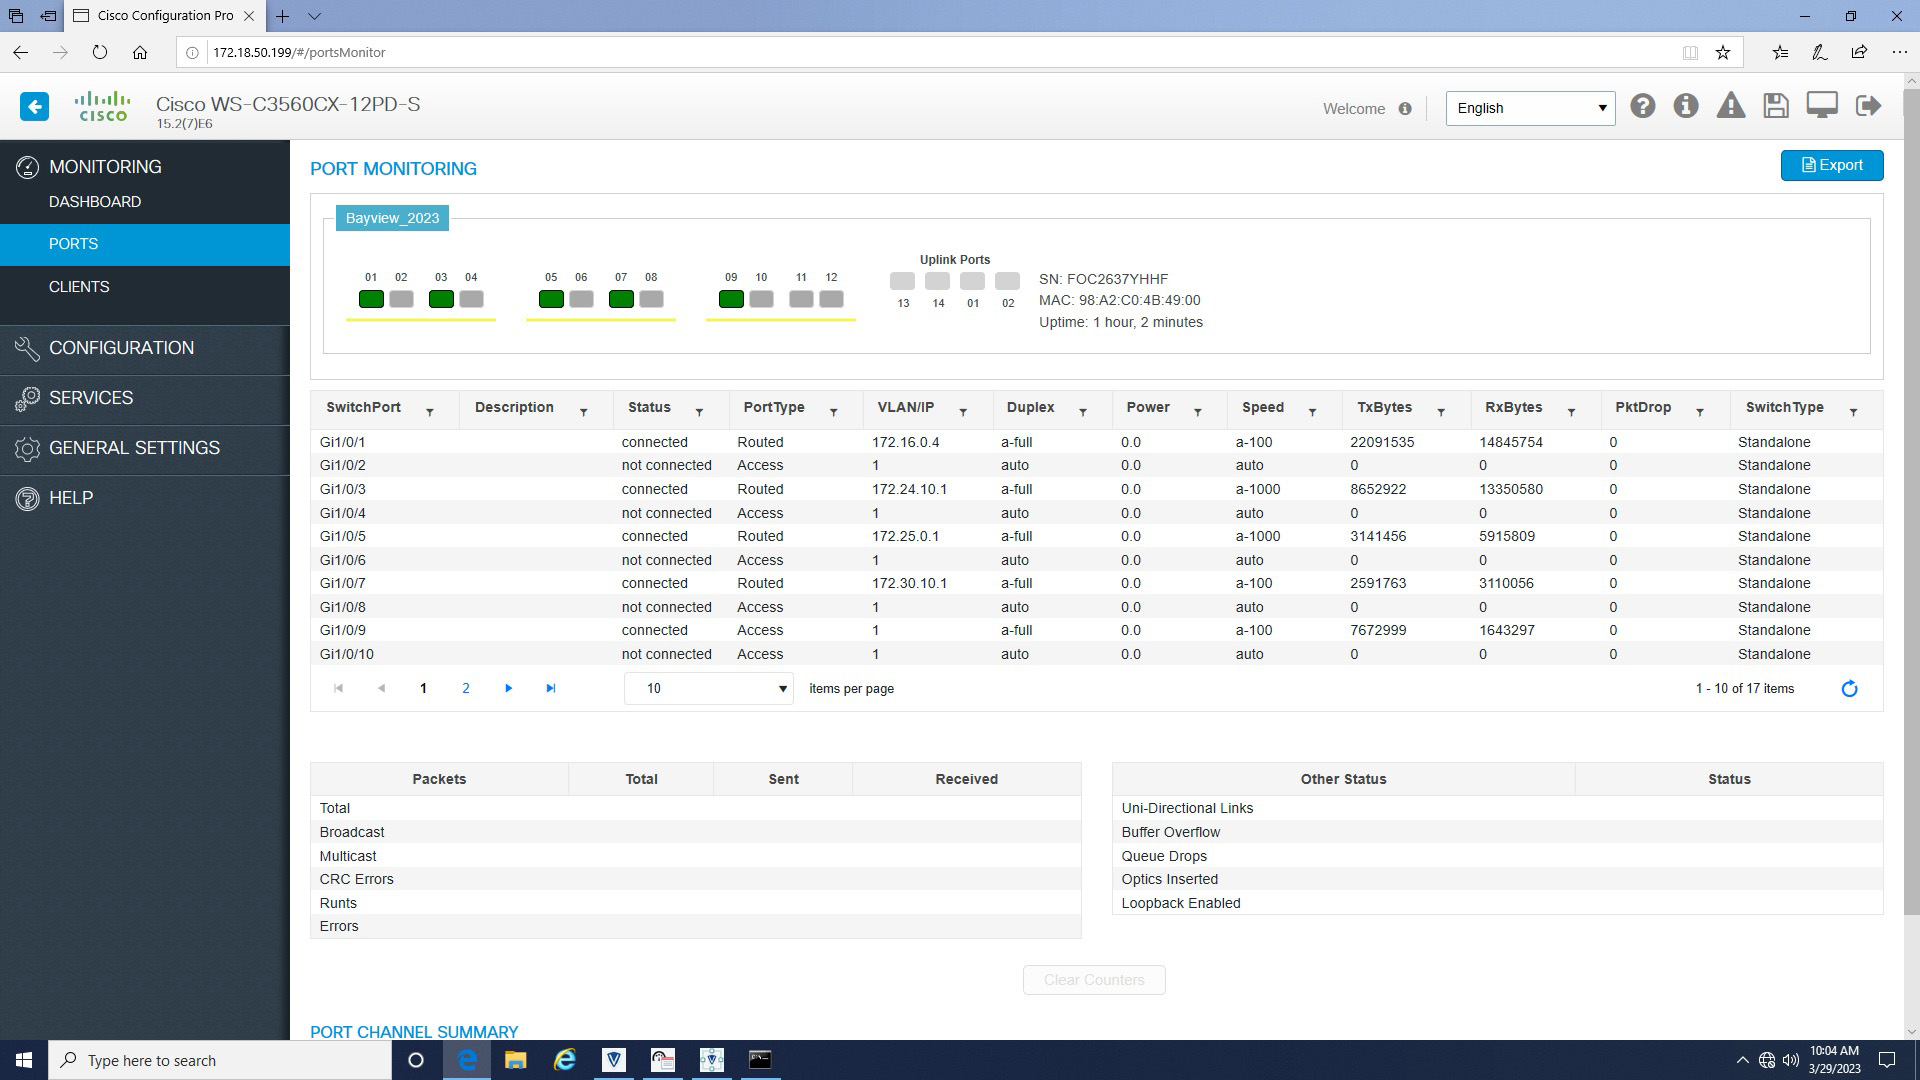Click info icon next to Welcome
Image resolution: width=1920 pixels, height=1080 pixels.
pos(1405,109)
